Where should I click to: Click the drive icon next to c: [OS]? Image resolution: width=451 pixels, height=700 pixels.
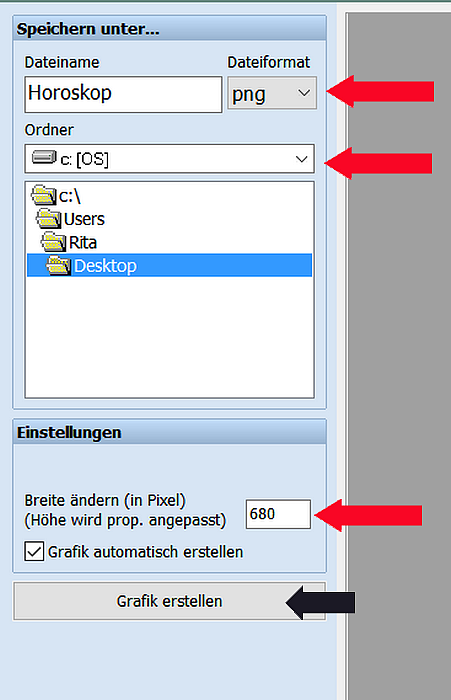click(x=44, y=157)
